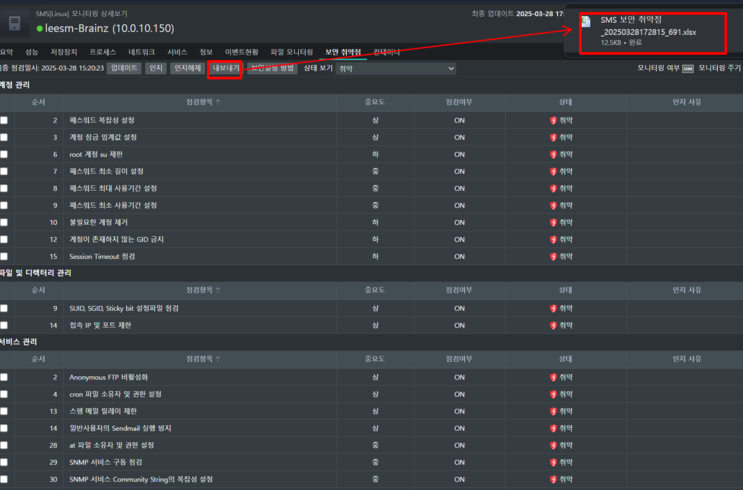Tick the checkbox for 불필요한 계정 제거

tap(5, 222)
